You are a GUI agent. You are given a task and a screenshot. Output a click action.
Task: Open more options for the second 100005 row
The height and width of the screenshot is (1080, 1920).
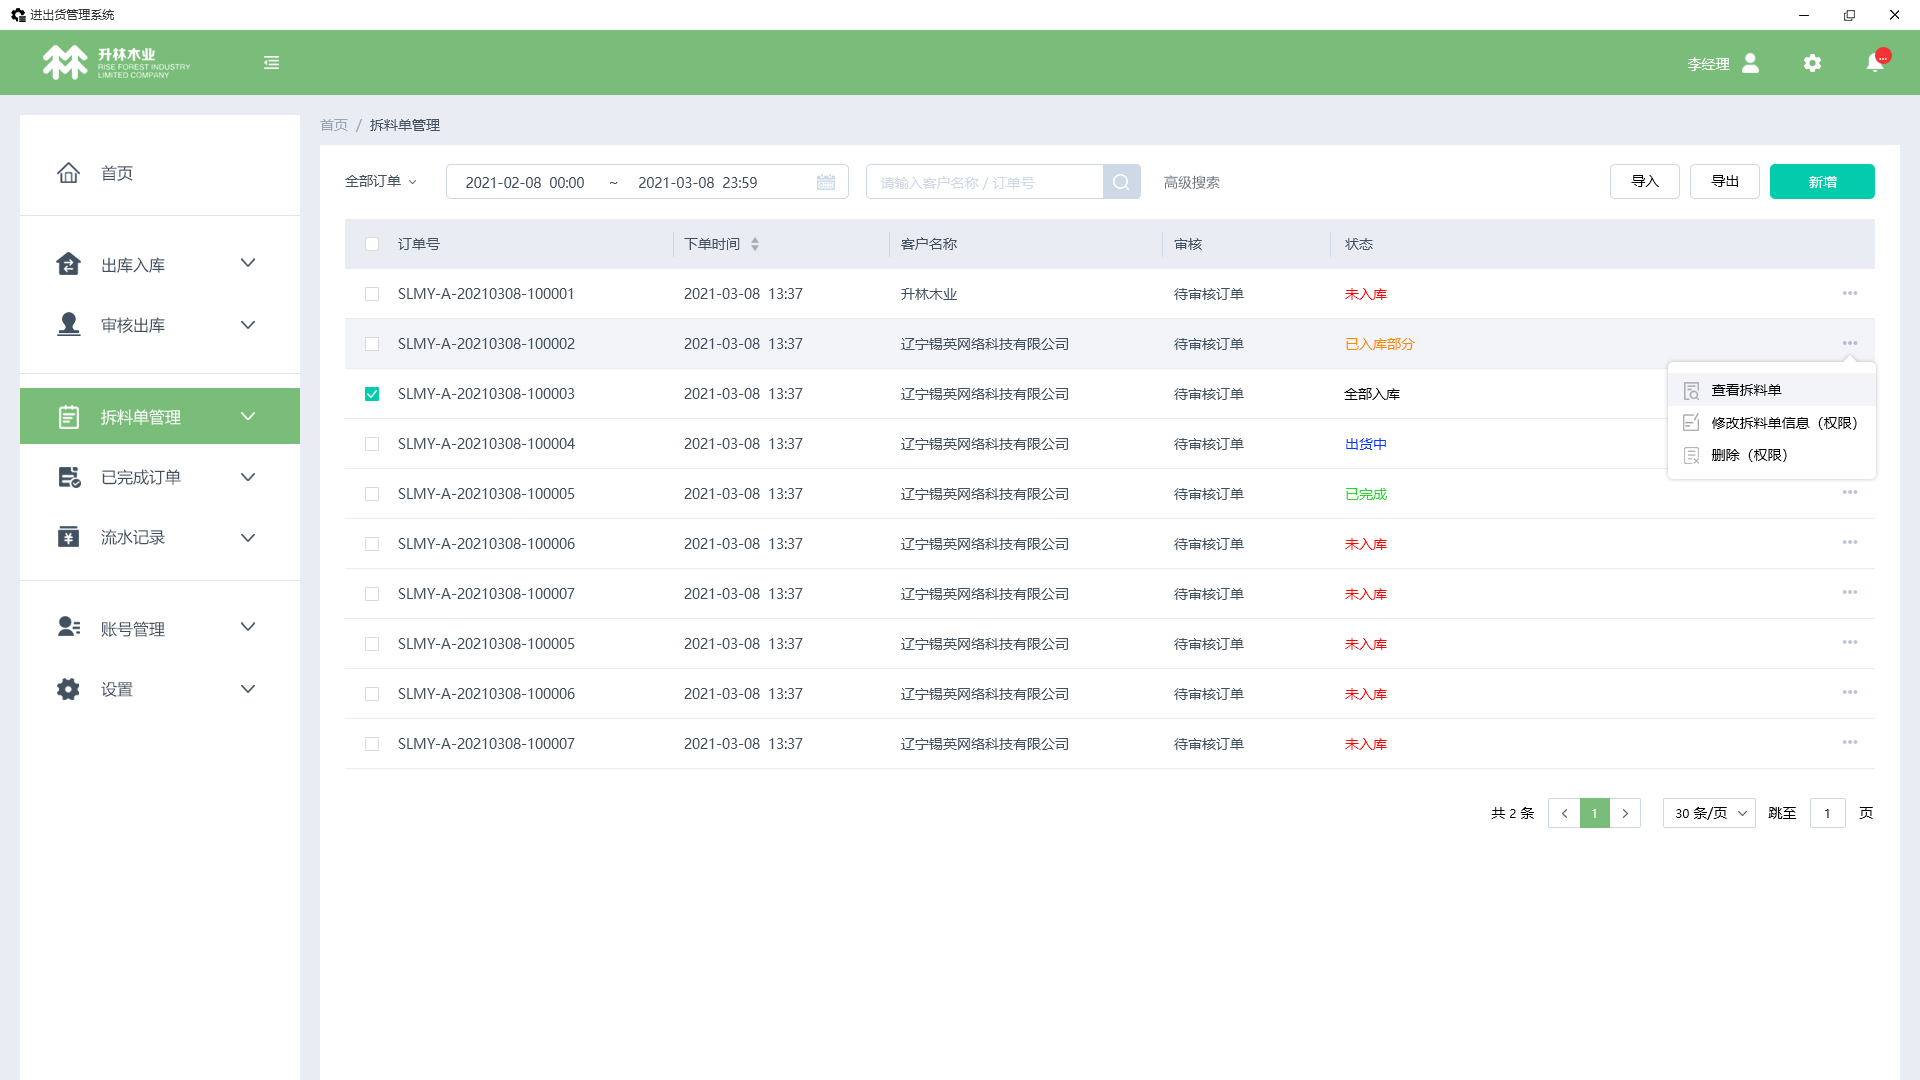click(x=1850, y=642)
